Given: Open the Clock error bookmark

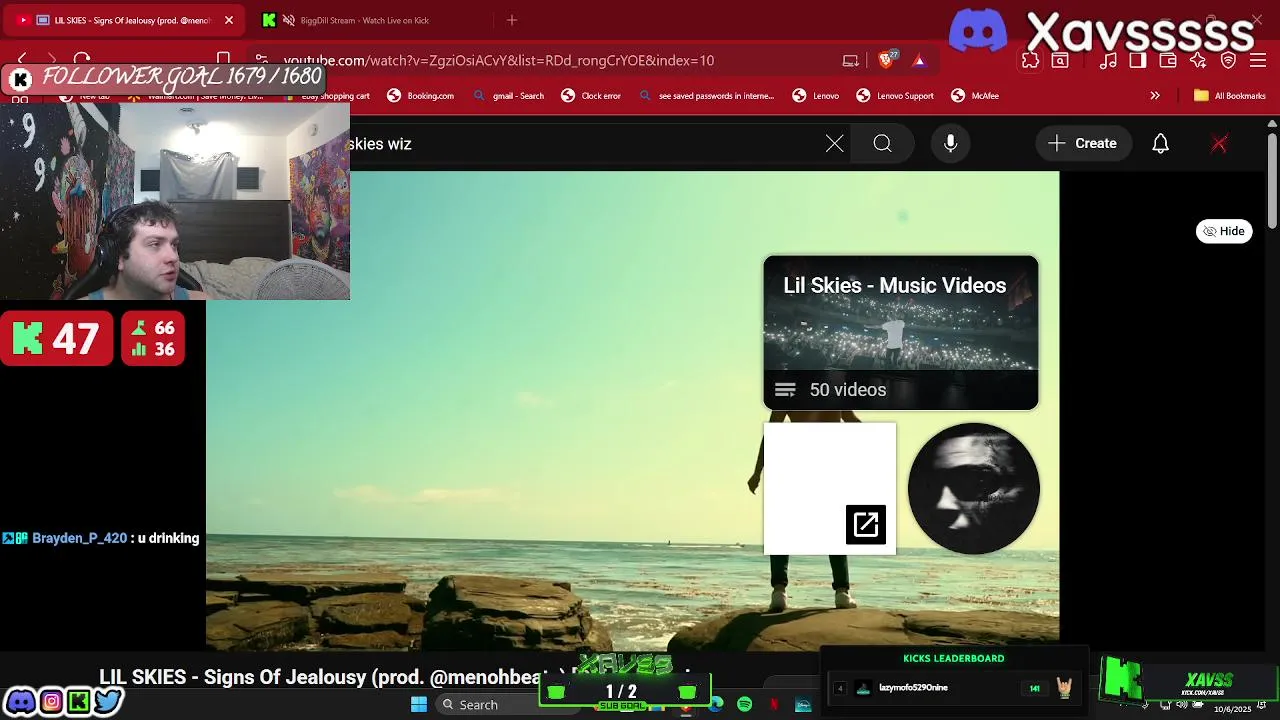Looking at the screenshot, I should click(591, 96).
